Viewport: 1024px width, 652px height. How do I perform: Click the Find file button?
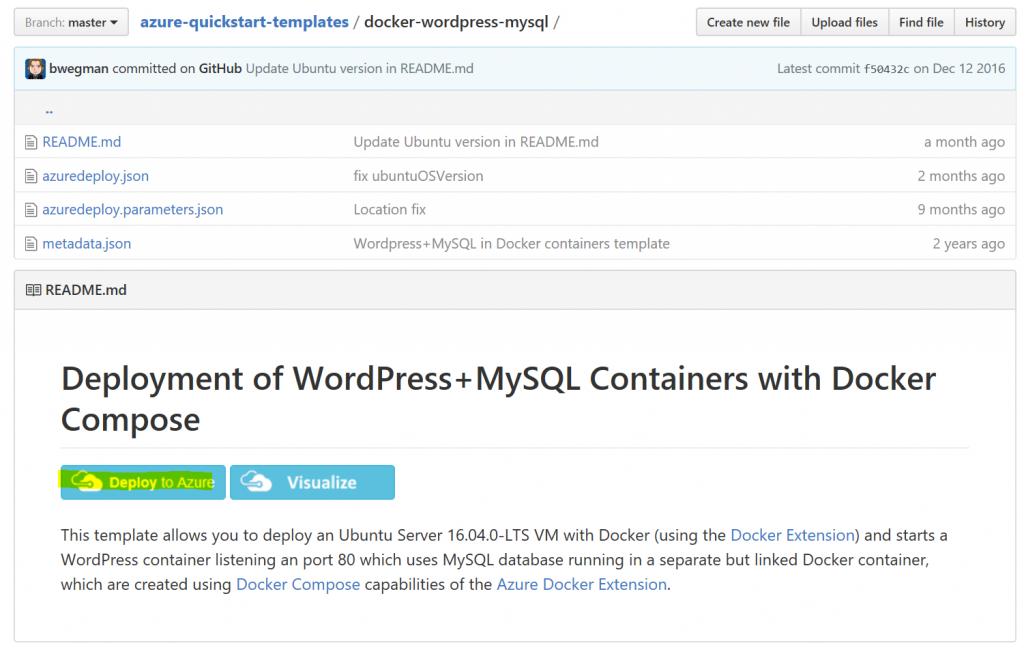point(921,22)
